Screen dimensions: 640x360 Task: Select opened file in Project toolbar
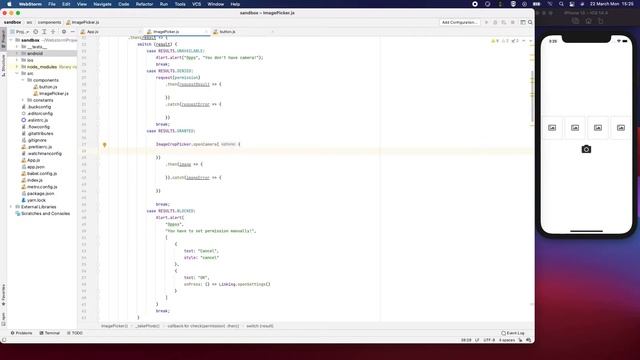pos(36,32)
